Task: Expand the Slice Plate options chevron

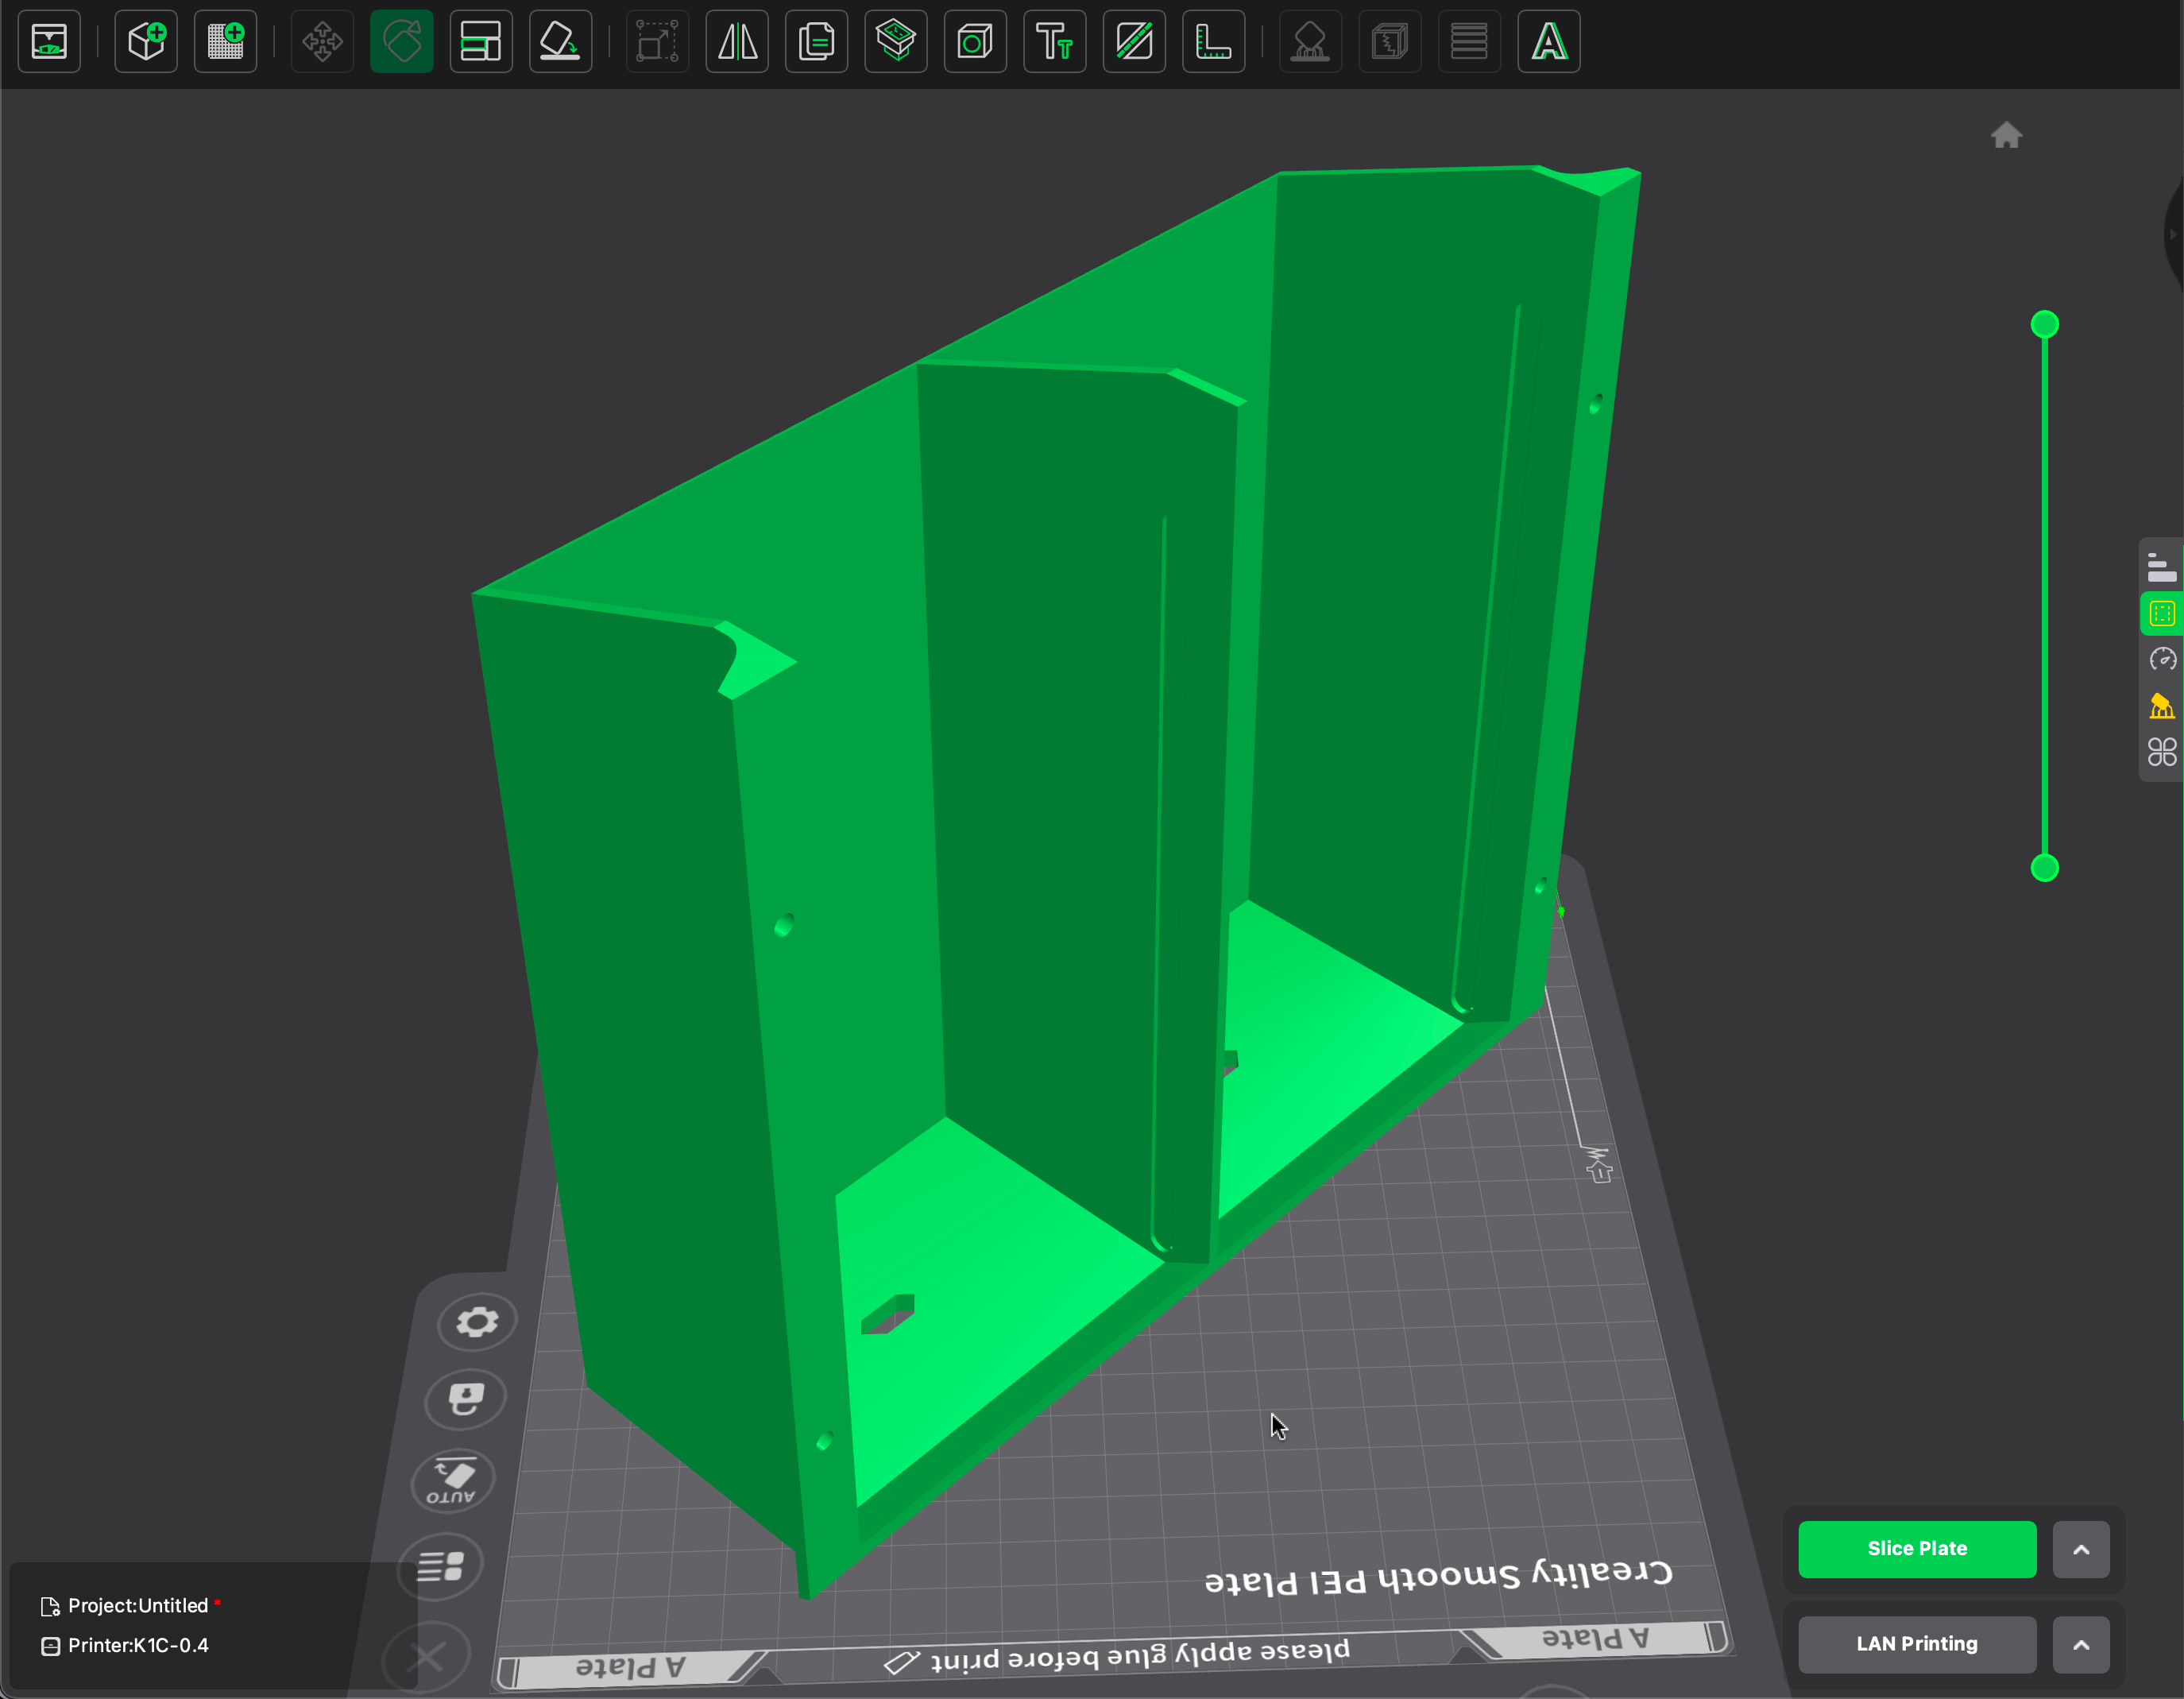Action: coord(2080,1549)
